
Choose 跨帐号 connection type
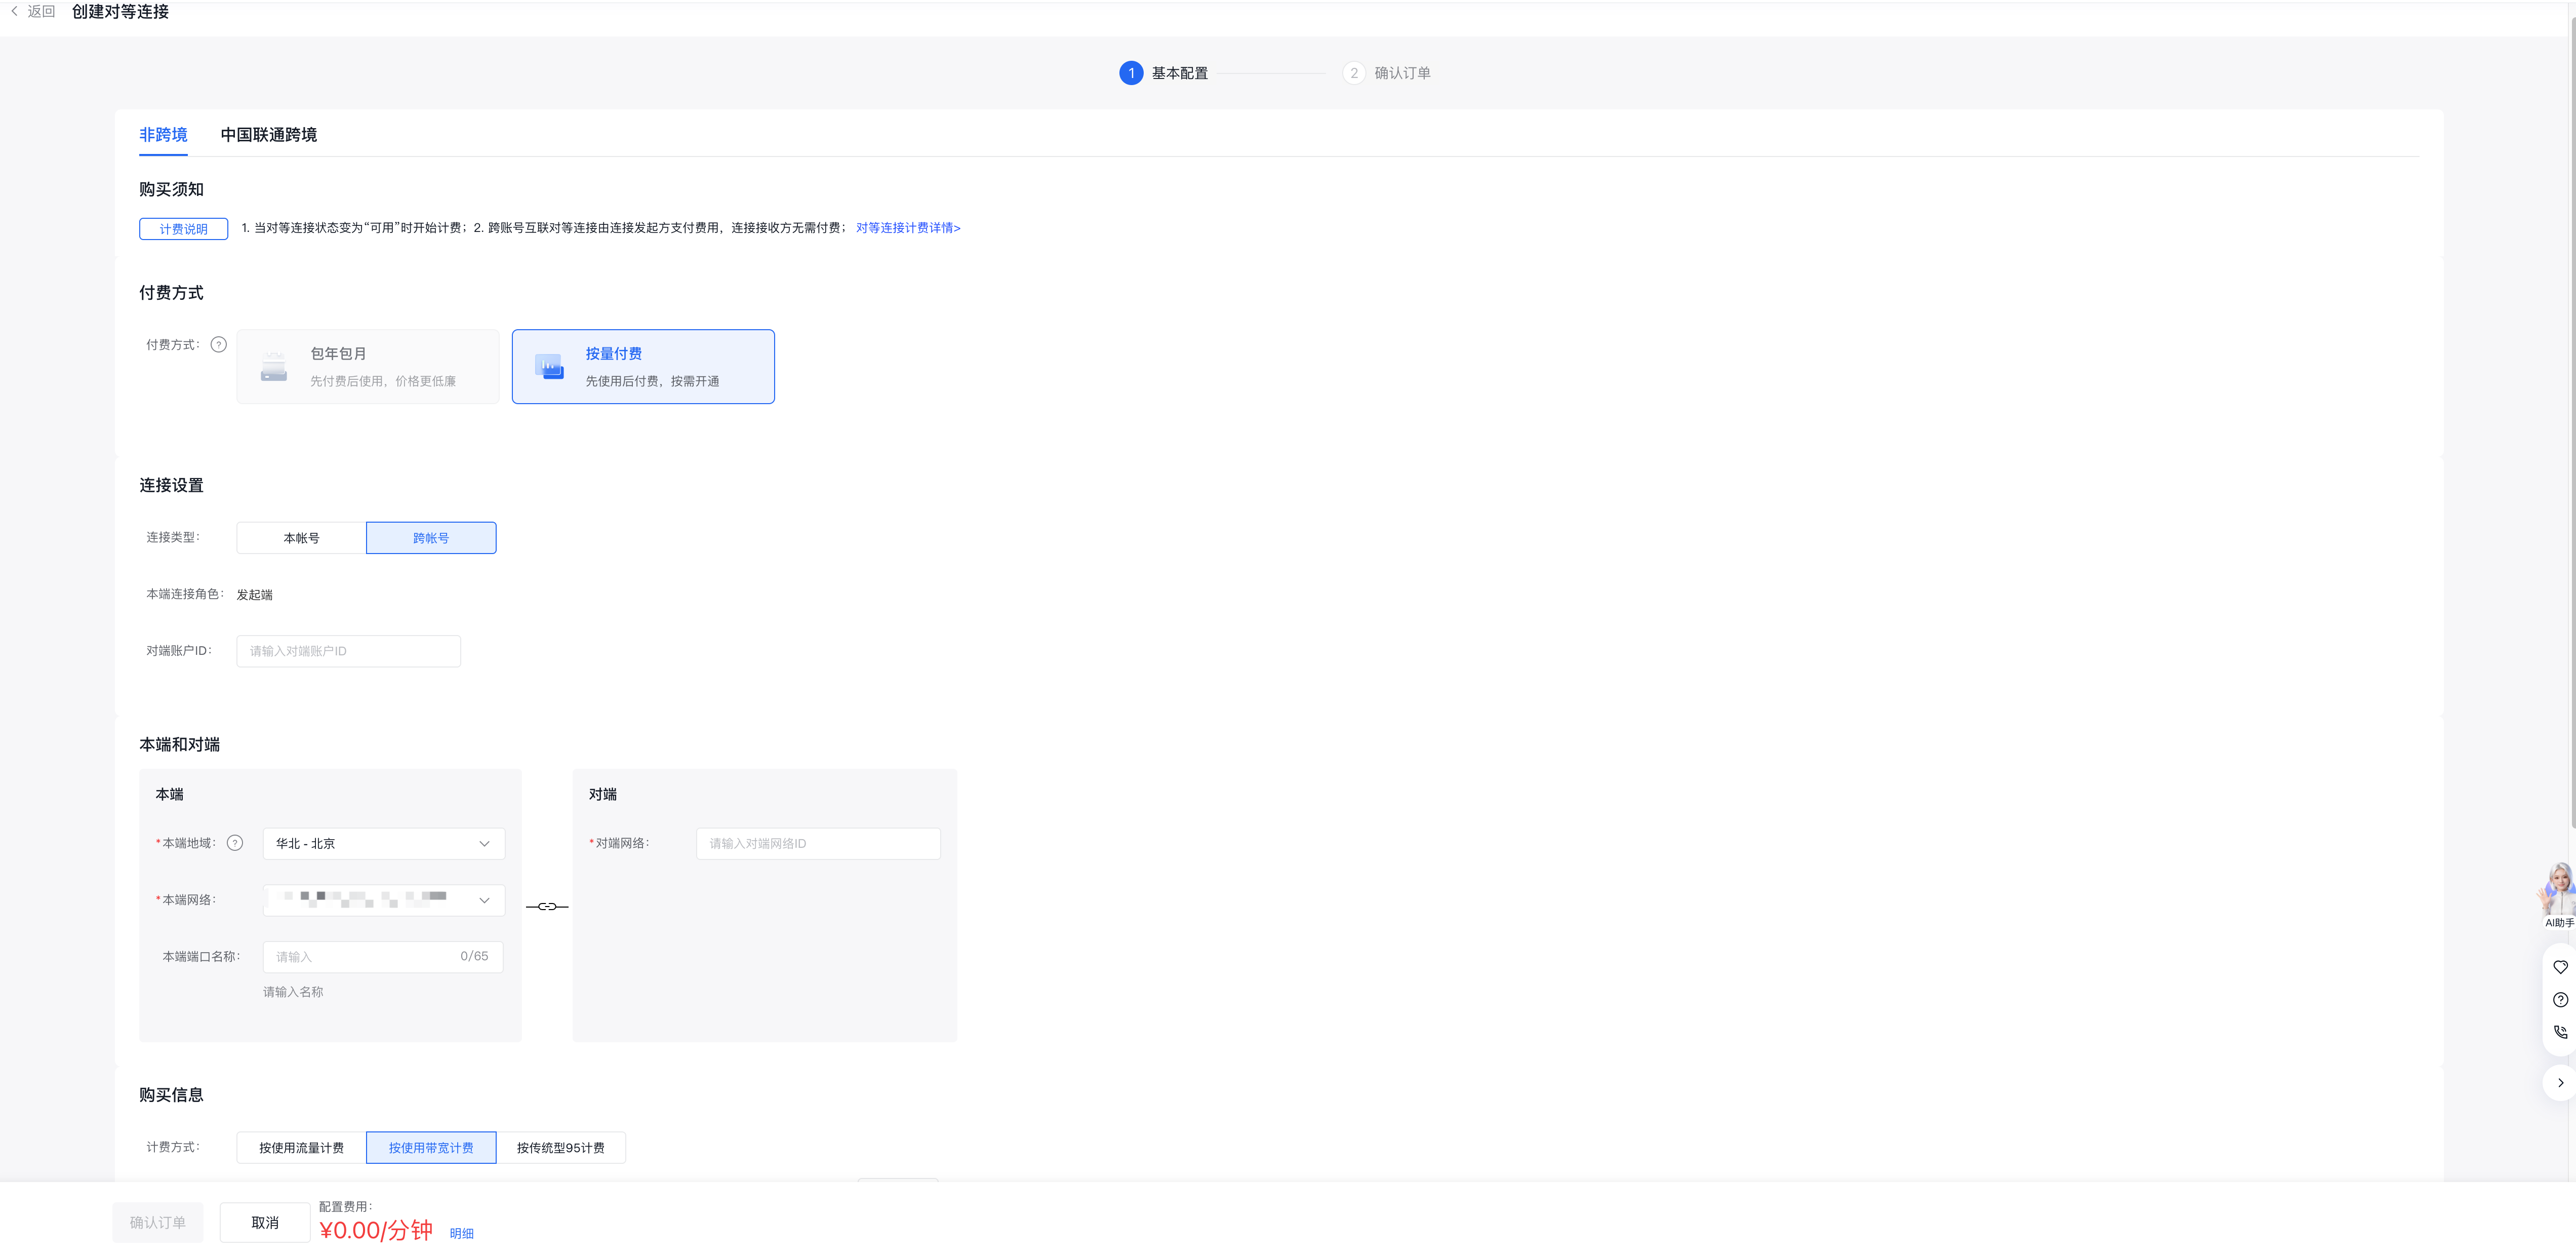431,538
